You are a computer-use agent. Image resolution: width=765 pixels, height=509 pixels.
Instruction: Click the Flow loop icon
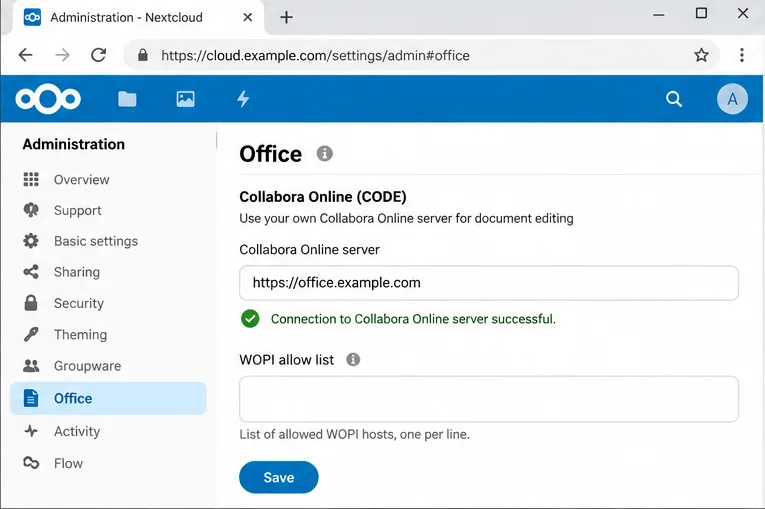tap(31, 463)
